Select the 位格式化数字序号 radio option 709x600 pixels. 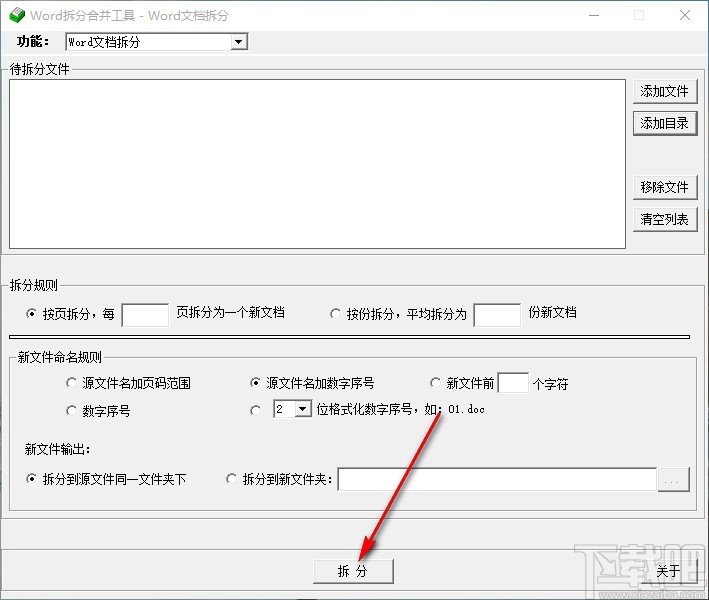tap(255, 411)
